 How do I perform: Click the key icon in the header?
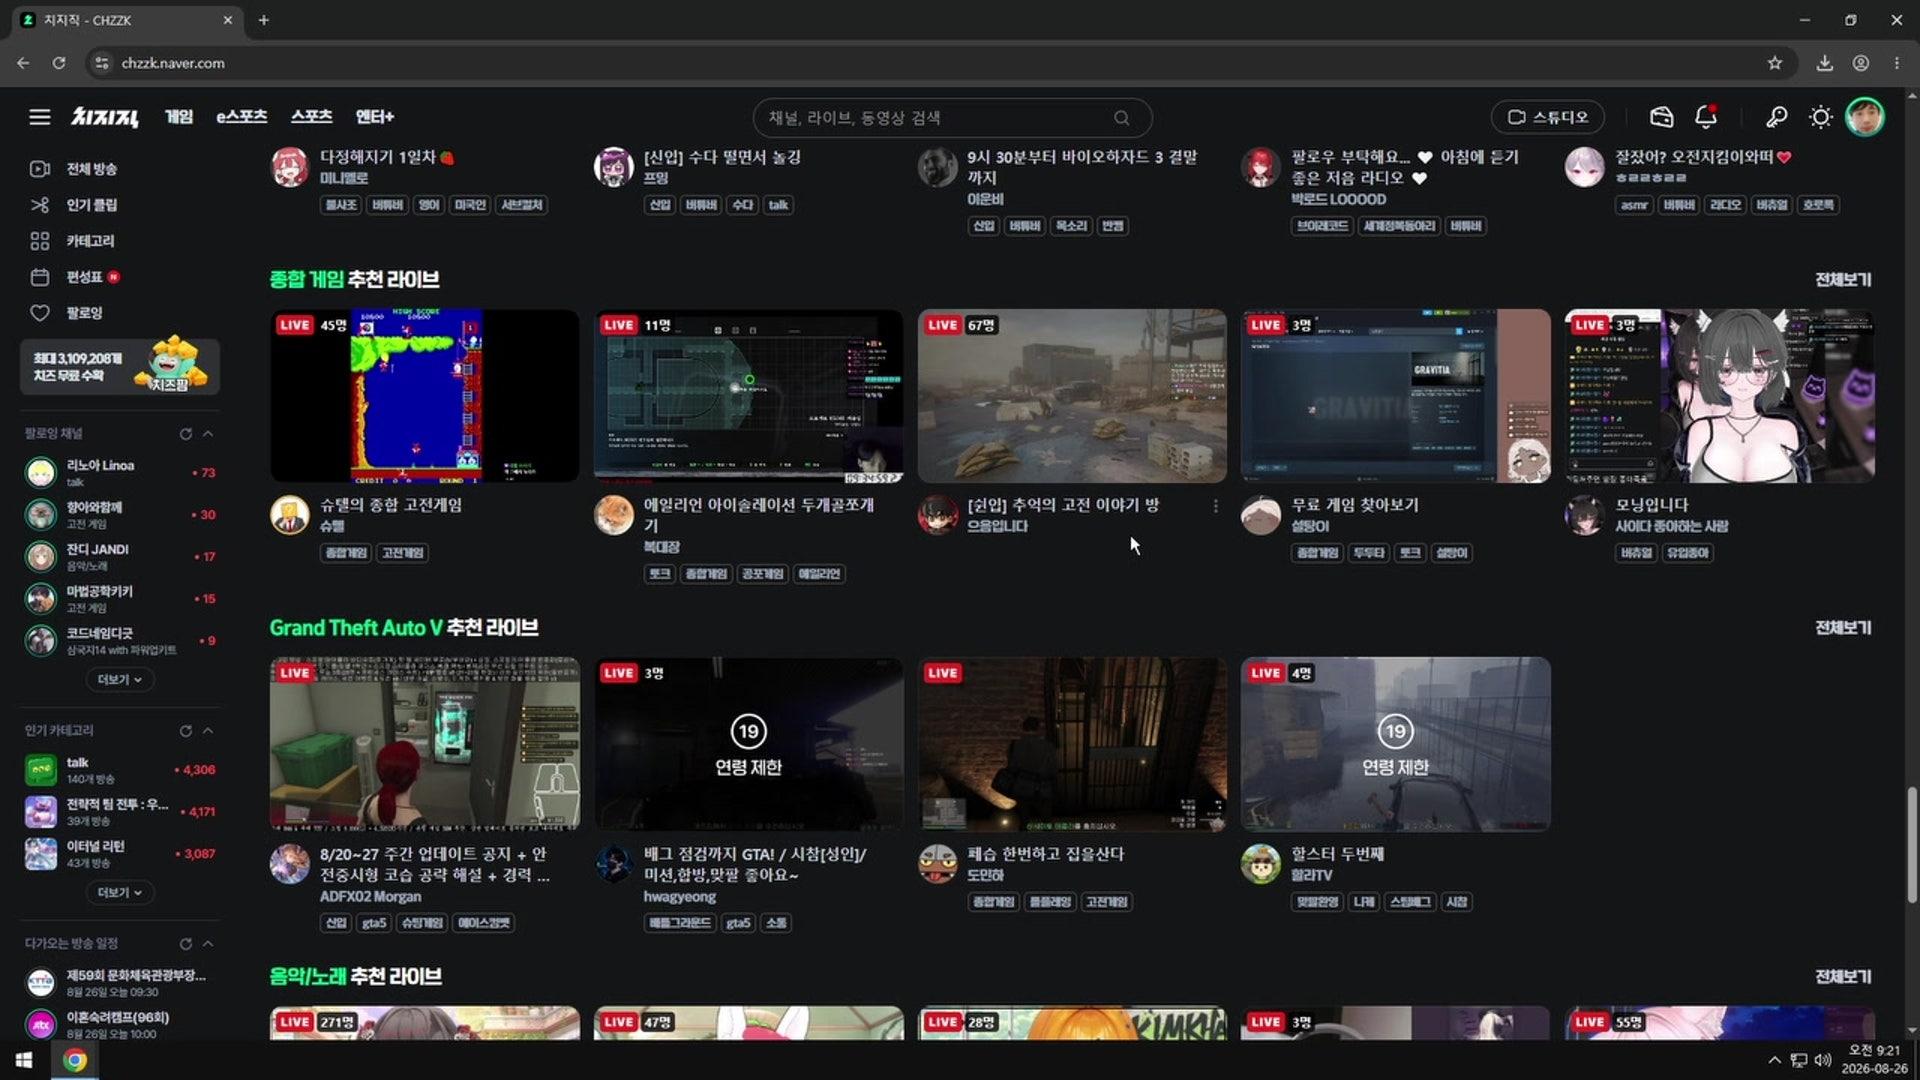click(1776, 117)
